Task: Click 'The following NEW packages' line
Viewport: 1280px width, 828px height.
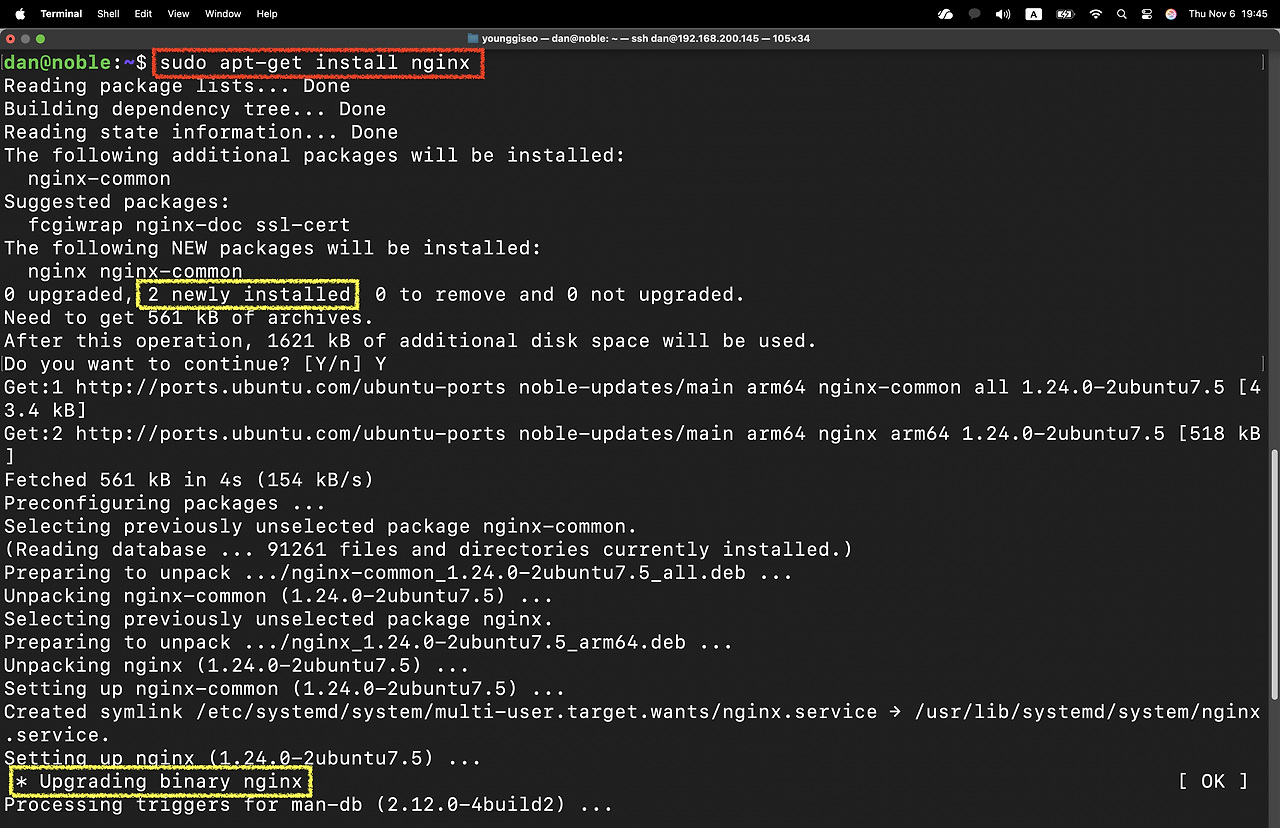Action: (x=273, y=248)
